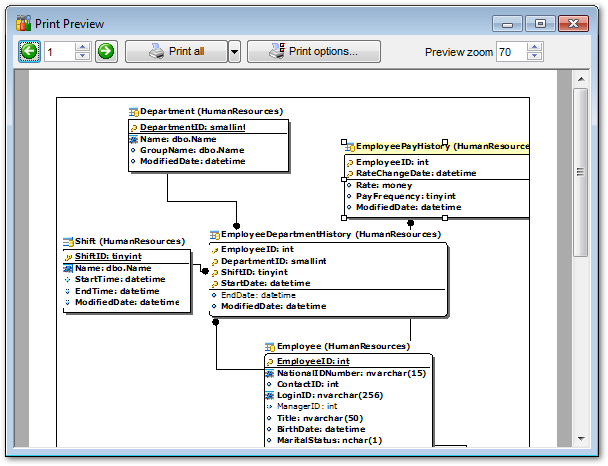Decrease preview zoom with down spinner
608x466 pixels.
tap(533, 56)
